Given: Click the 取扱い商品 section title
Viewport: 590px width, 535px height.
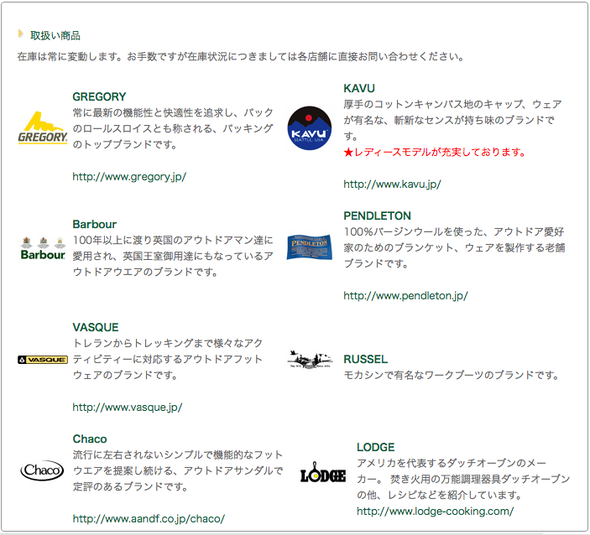Looking at the screenshot, I should (55, 36).
